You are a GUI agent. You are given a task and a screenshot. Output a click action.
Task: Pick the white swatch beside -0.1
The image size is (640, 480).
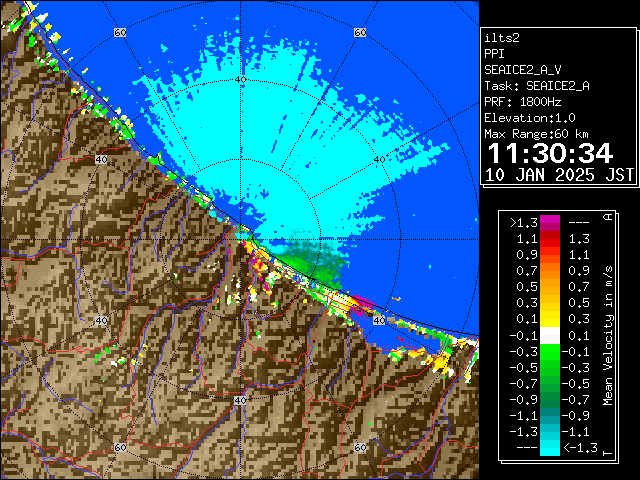click(550, 336)
